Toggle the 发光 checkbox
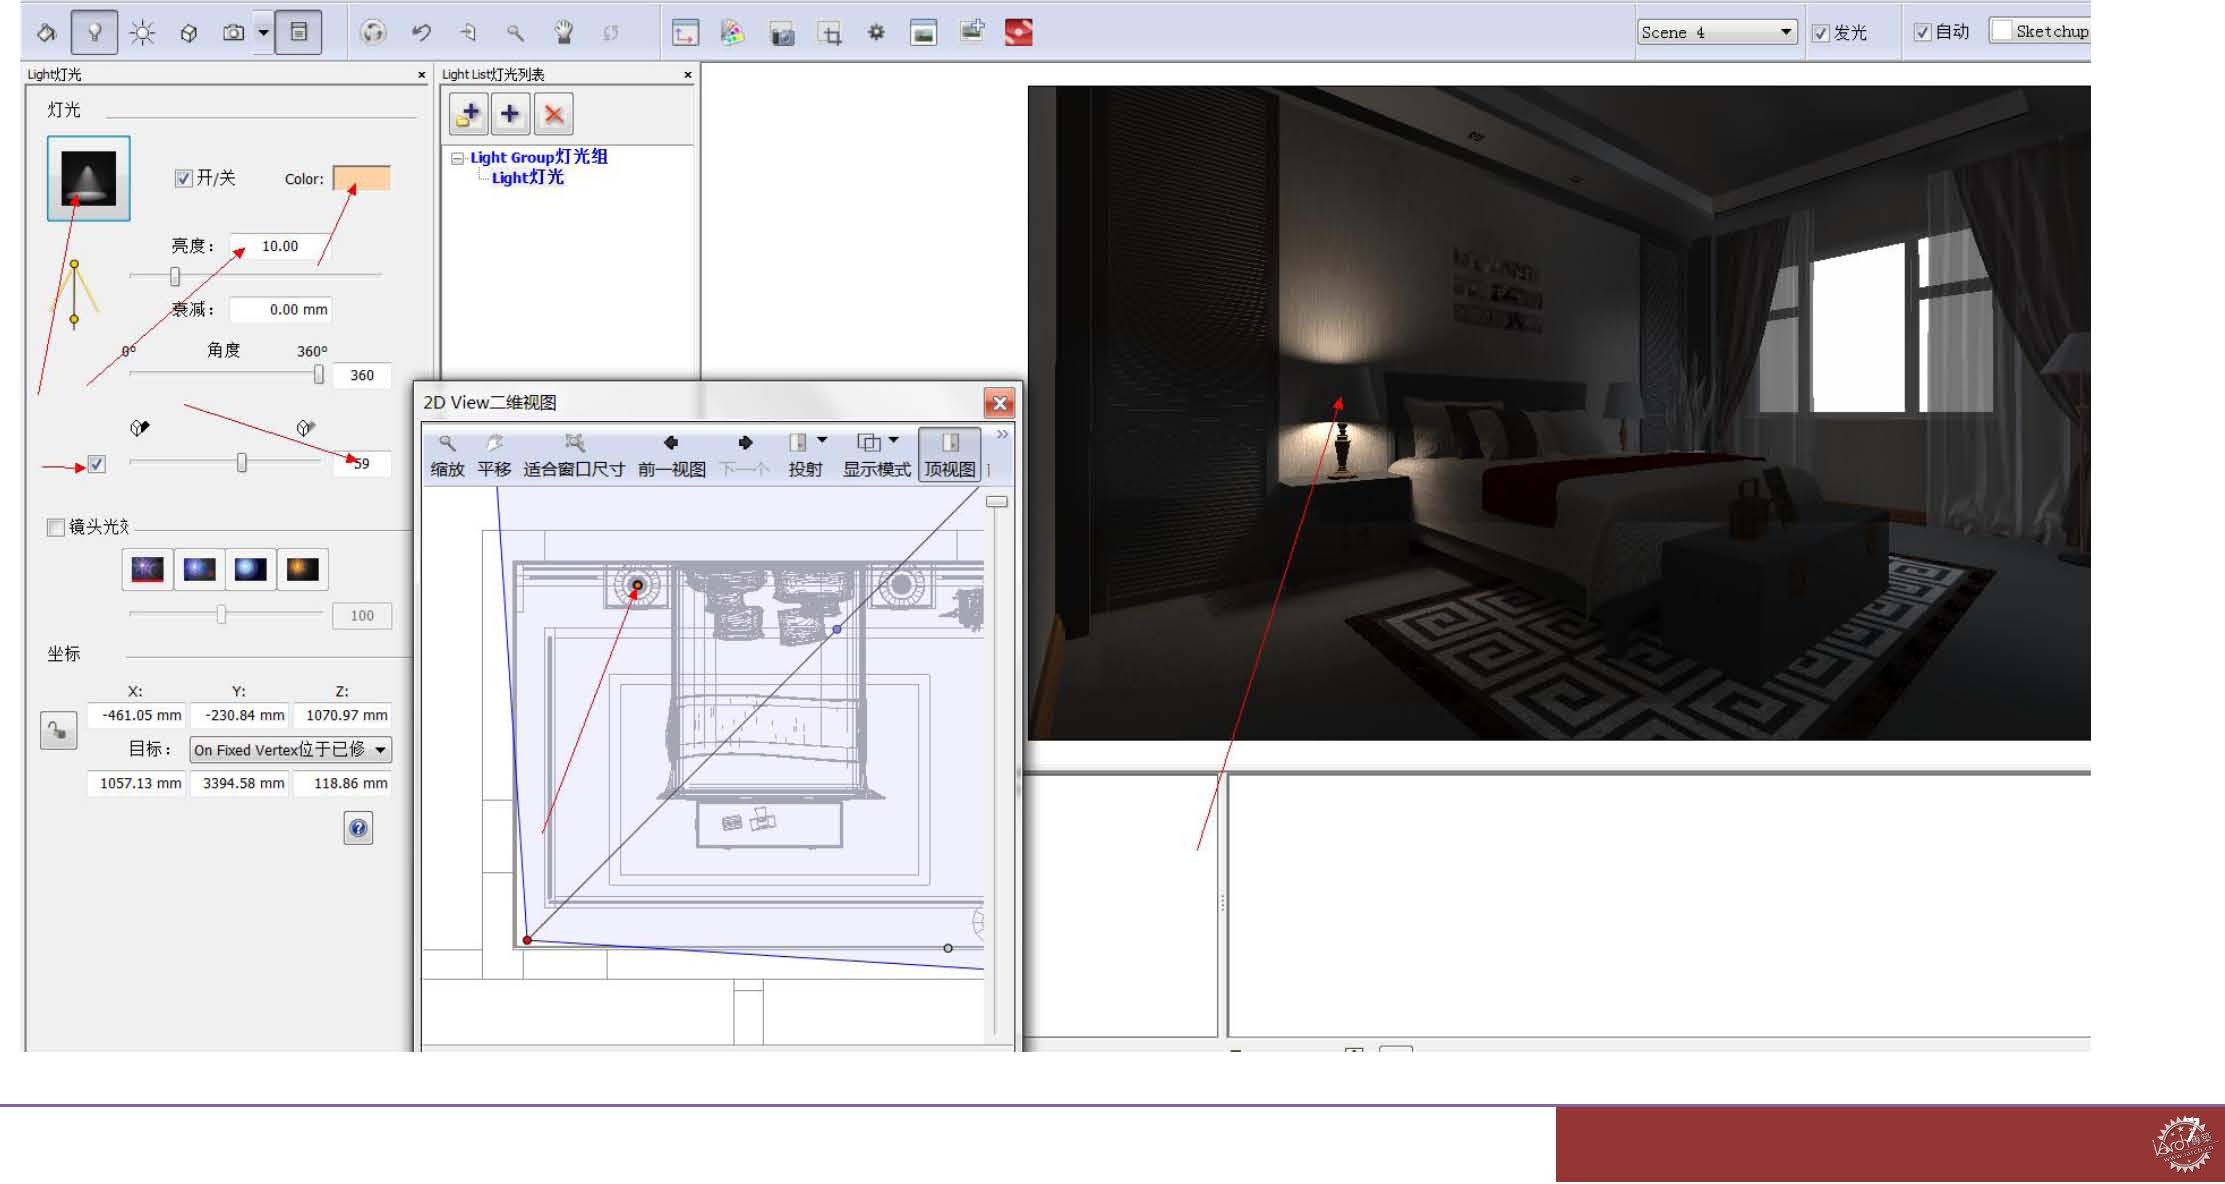This screenshot has width=2225, height=1184. coord(1820,33)
